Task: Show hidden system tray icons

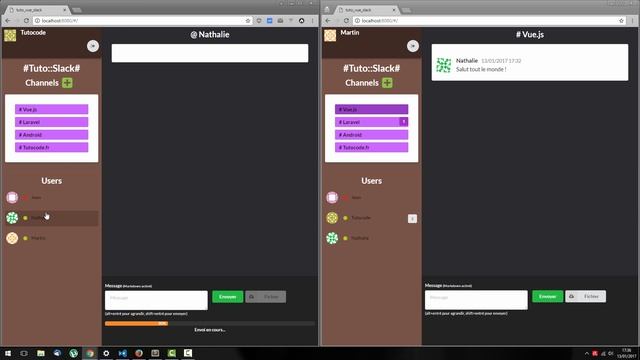Action: tap(587, 353)
